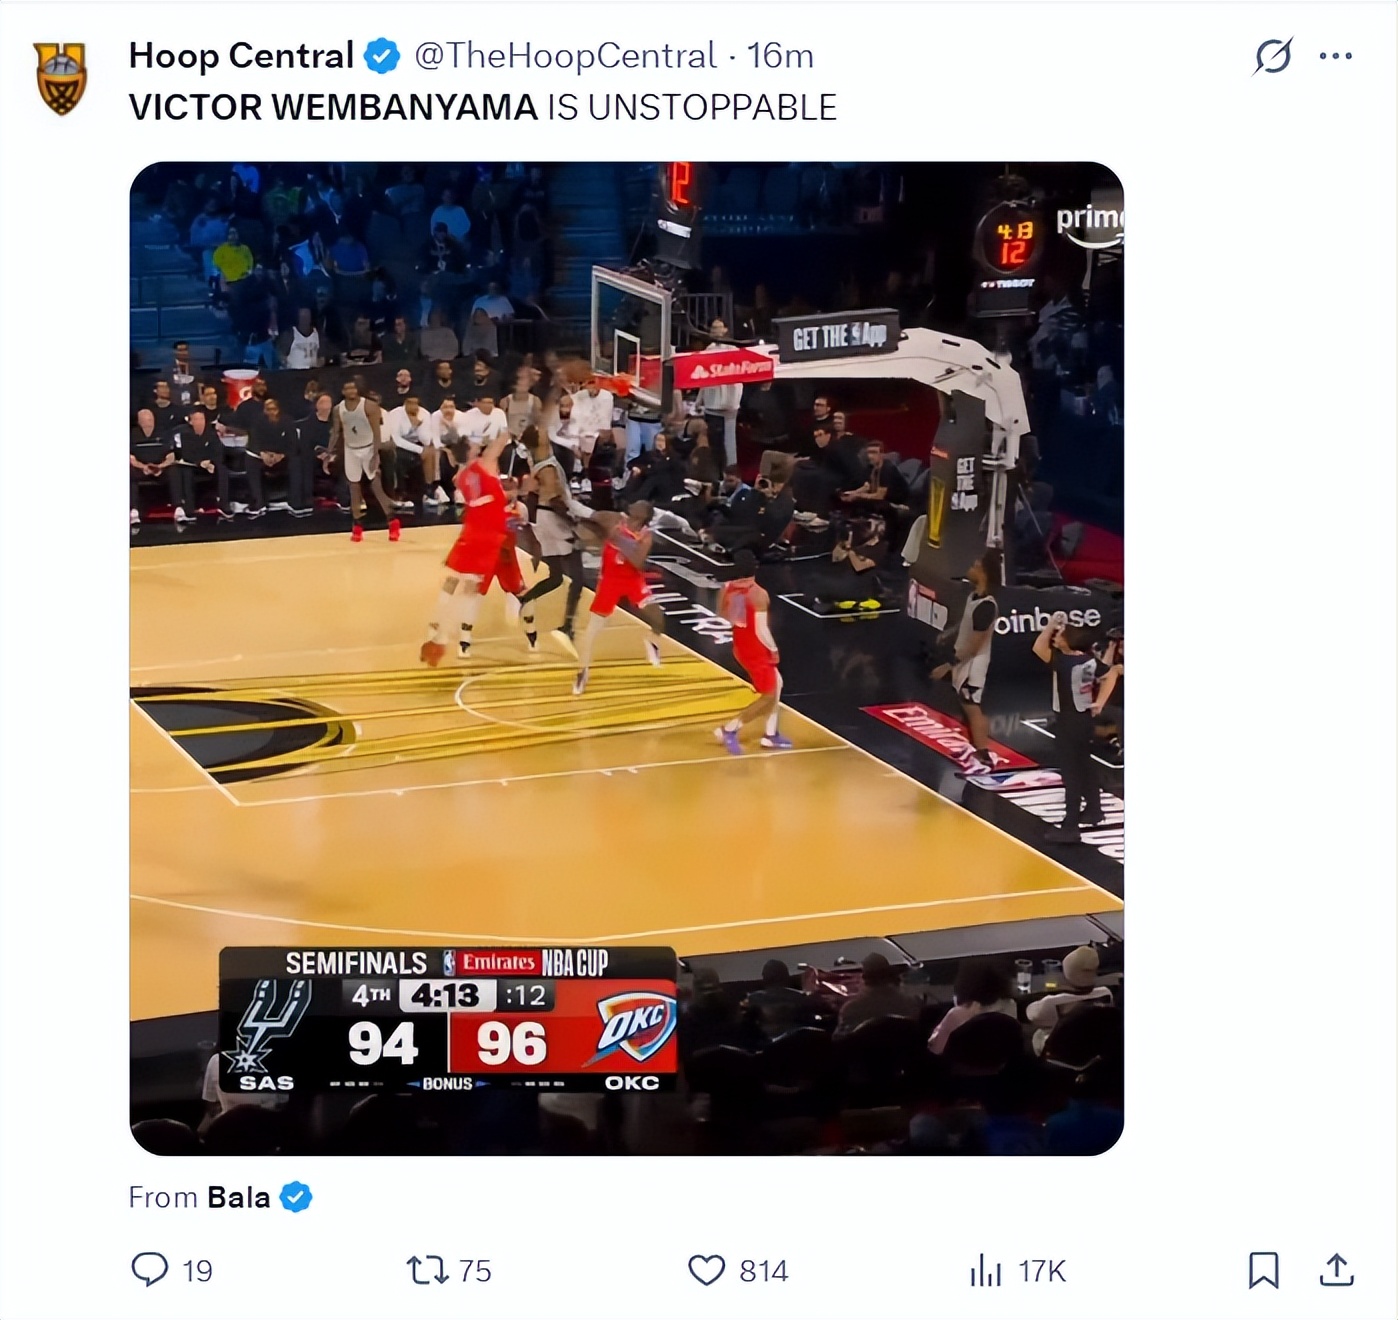Image resolution: width=1398 pixels, height=1320 pixels.
Task: Open the source account Bala
Action: tap(238, 1197)
